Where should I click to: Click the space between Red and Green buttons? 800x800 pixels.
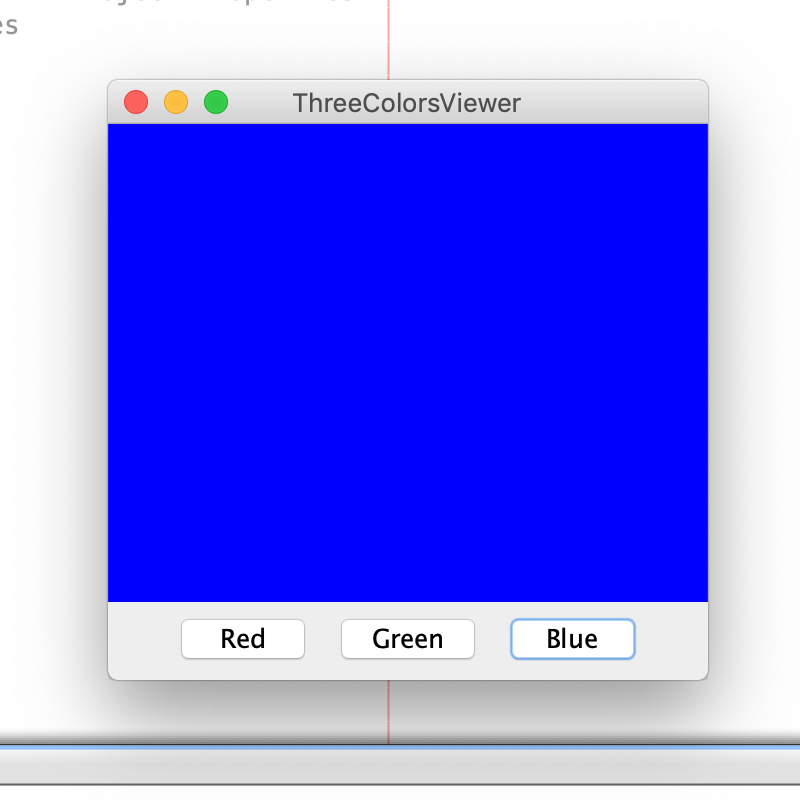322,639
